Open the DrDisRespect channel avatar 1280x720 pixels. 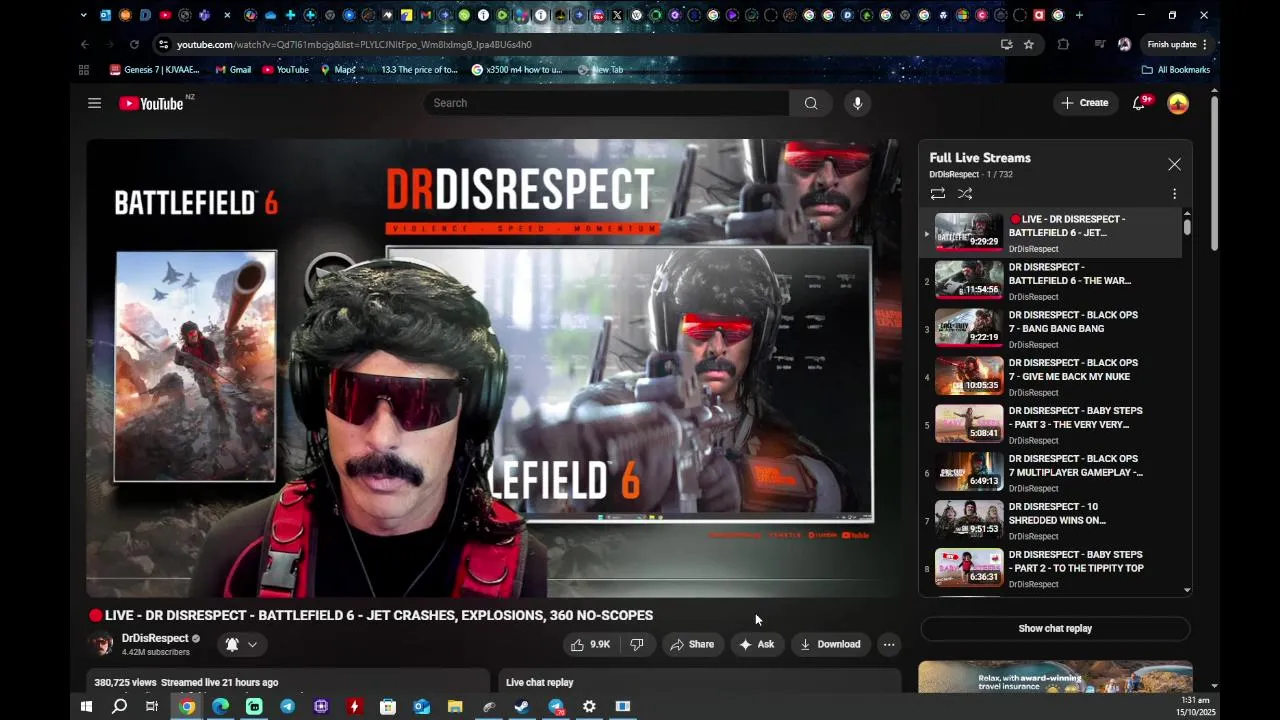pyautogui.click(x=101, y=644)
